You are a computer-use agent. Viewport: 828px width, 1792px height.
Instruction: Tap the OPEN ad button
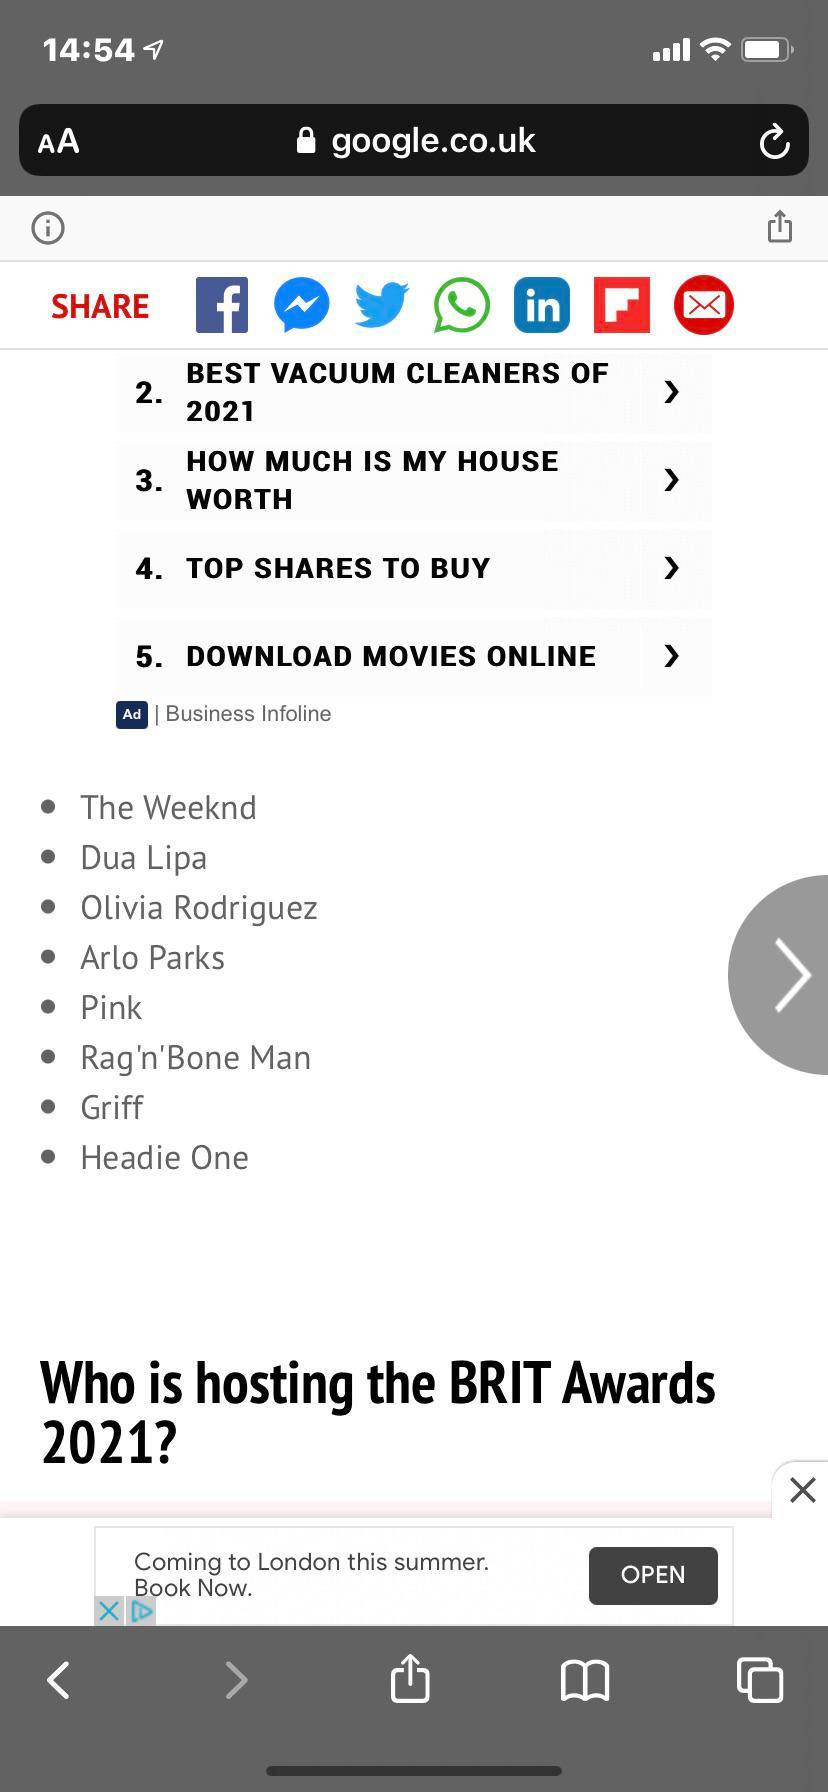click(x=652, y=1575)
